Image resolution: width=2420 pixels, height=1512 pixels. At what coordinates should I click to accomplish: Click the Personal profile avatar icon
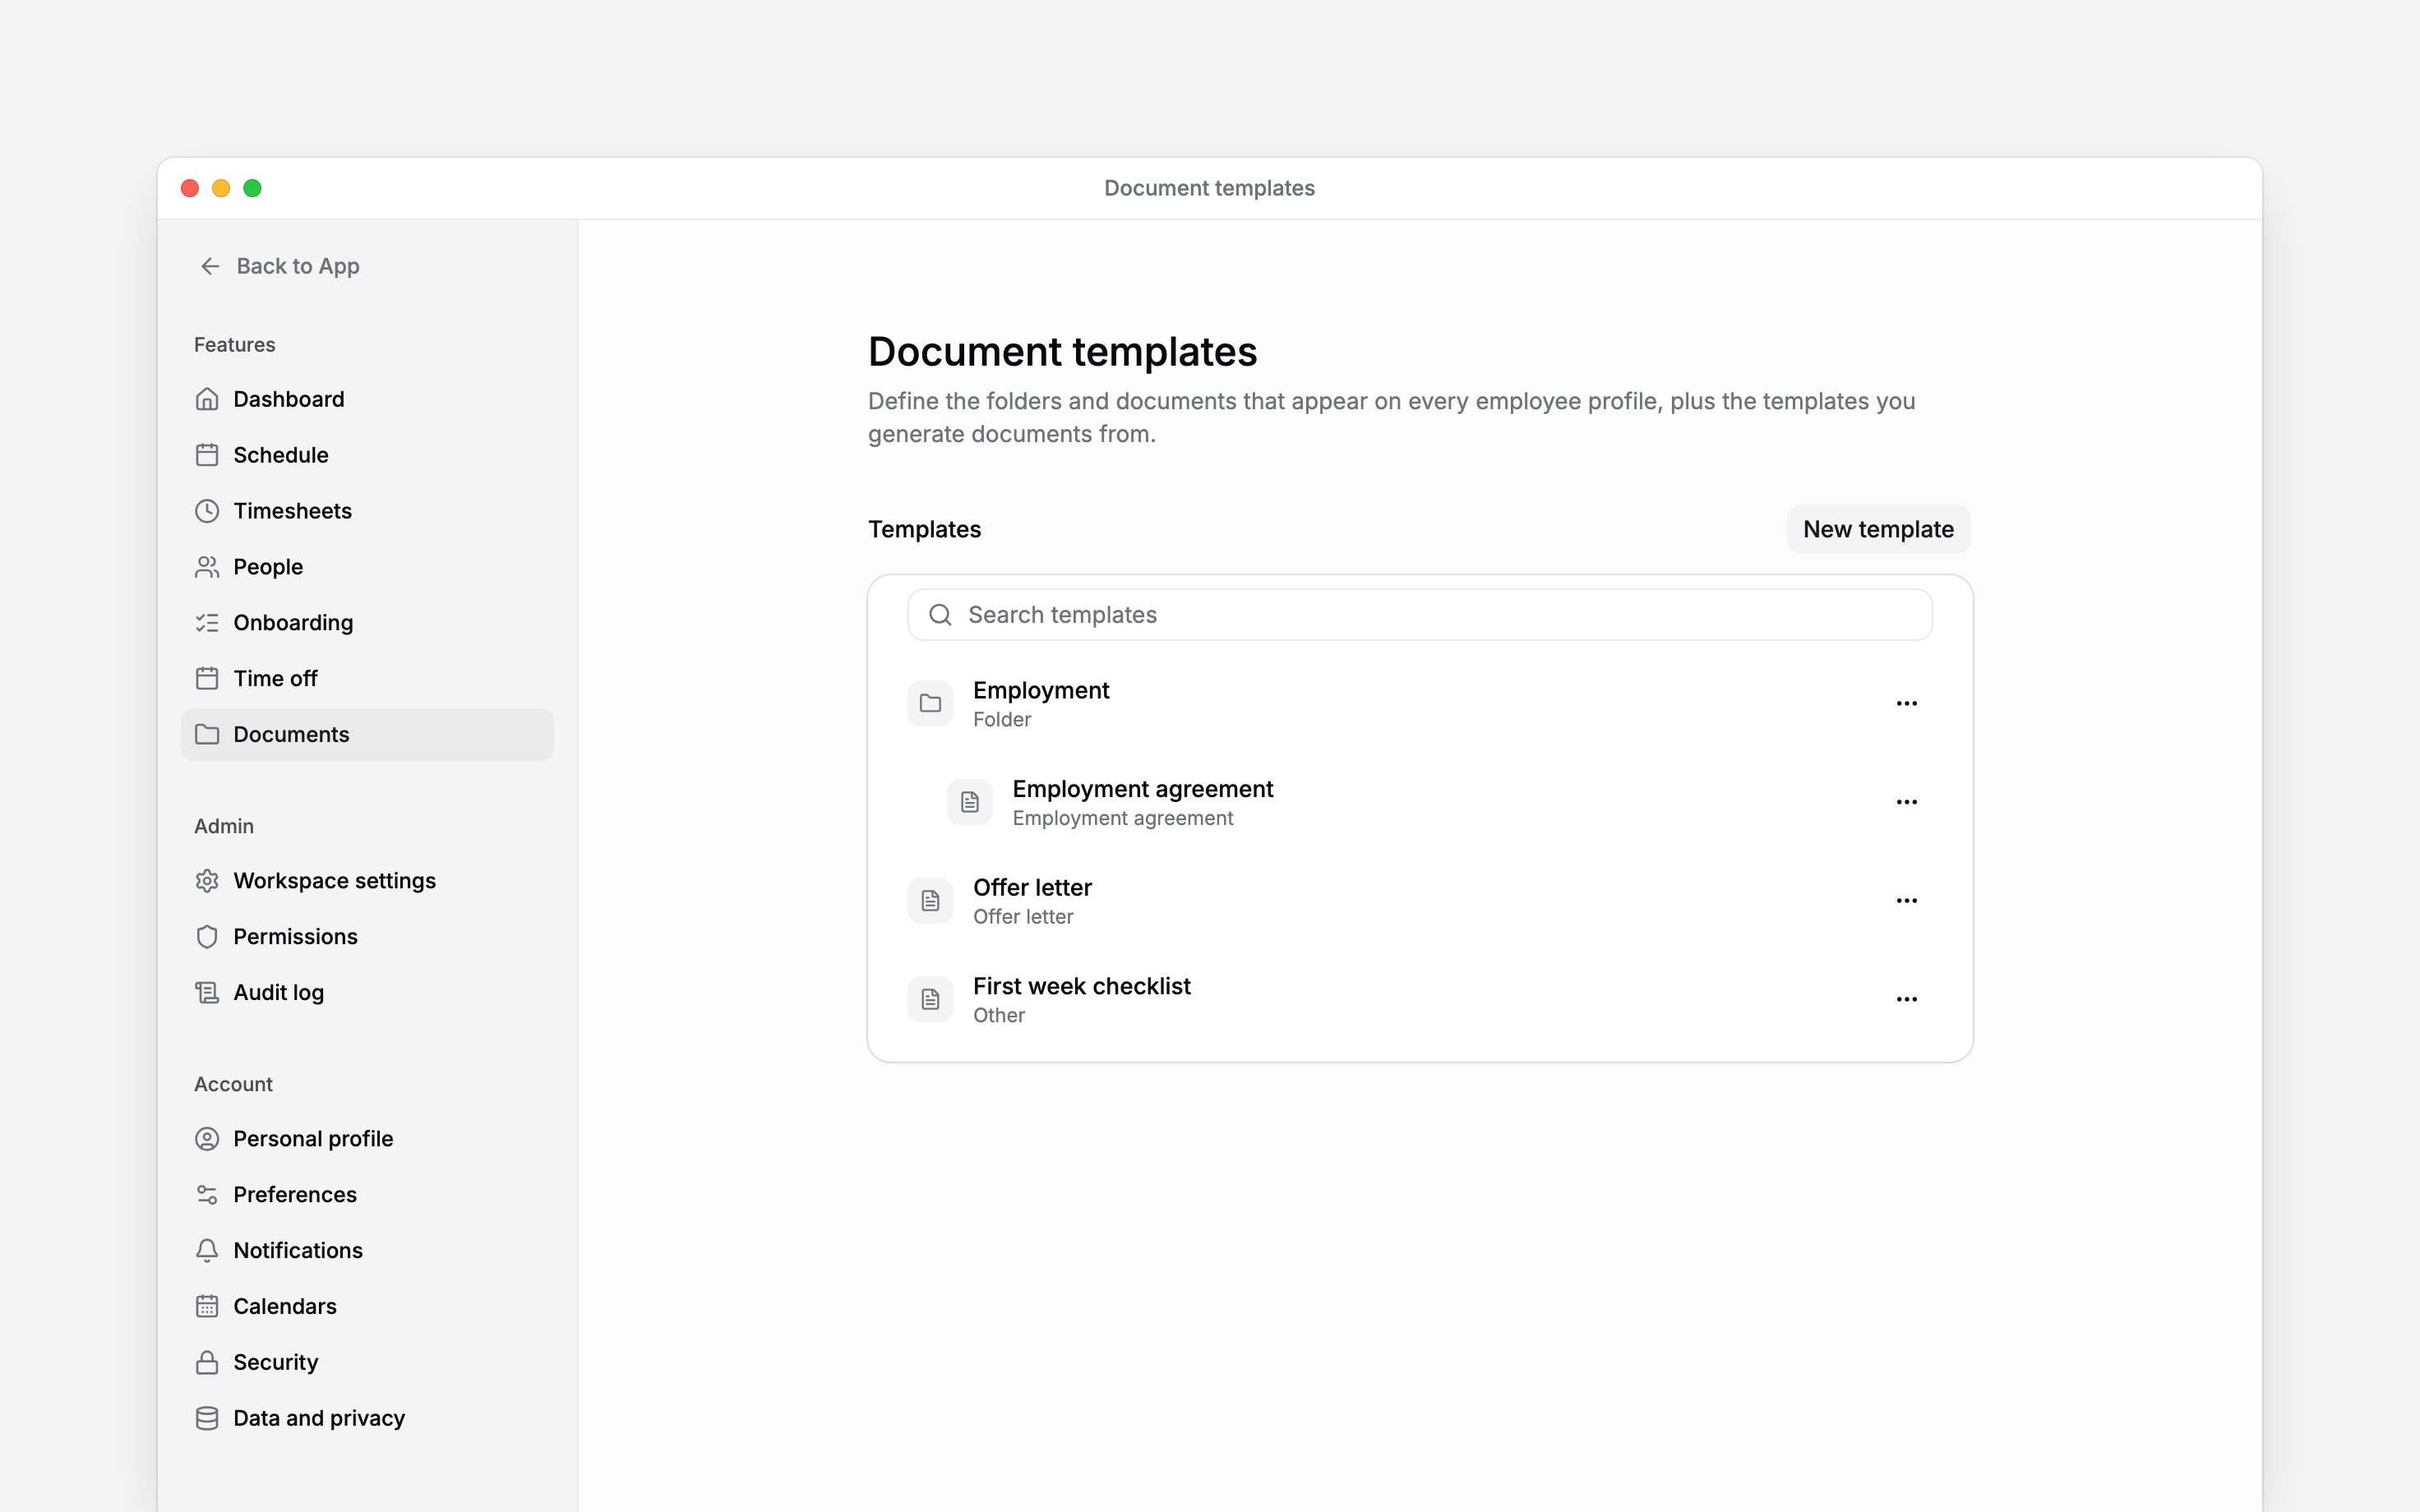pyautogui.click(x=207, y=1139)
